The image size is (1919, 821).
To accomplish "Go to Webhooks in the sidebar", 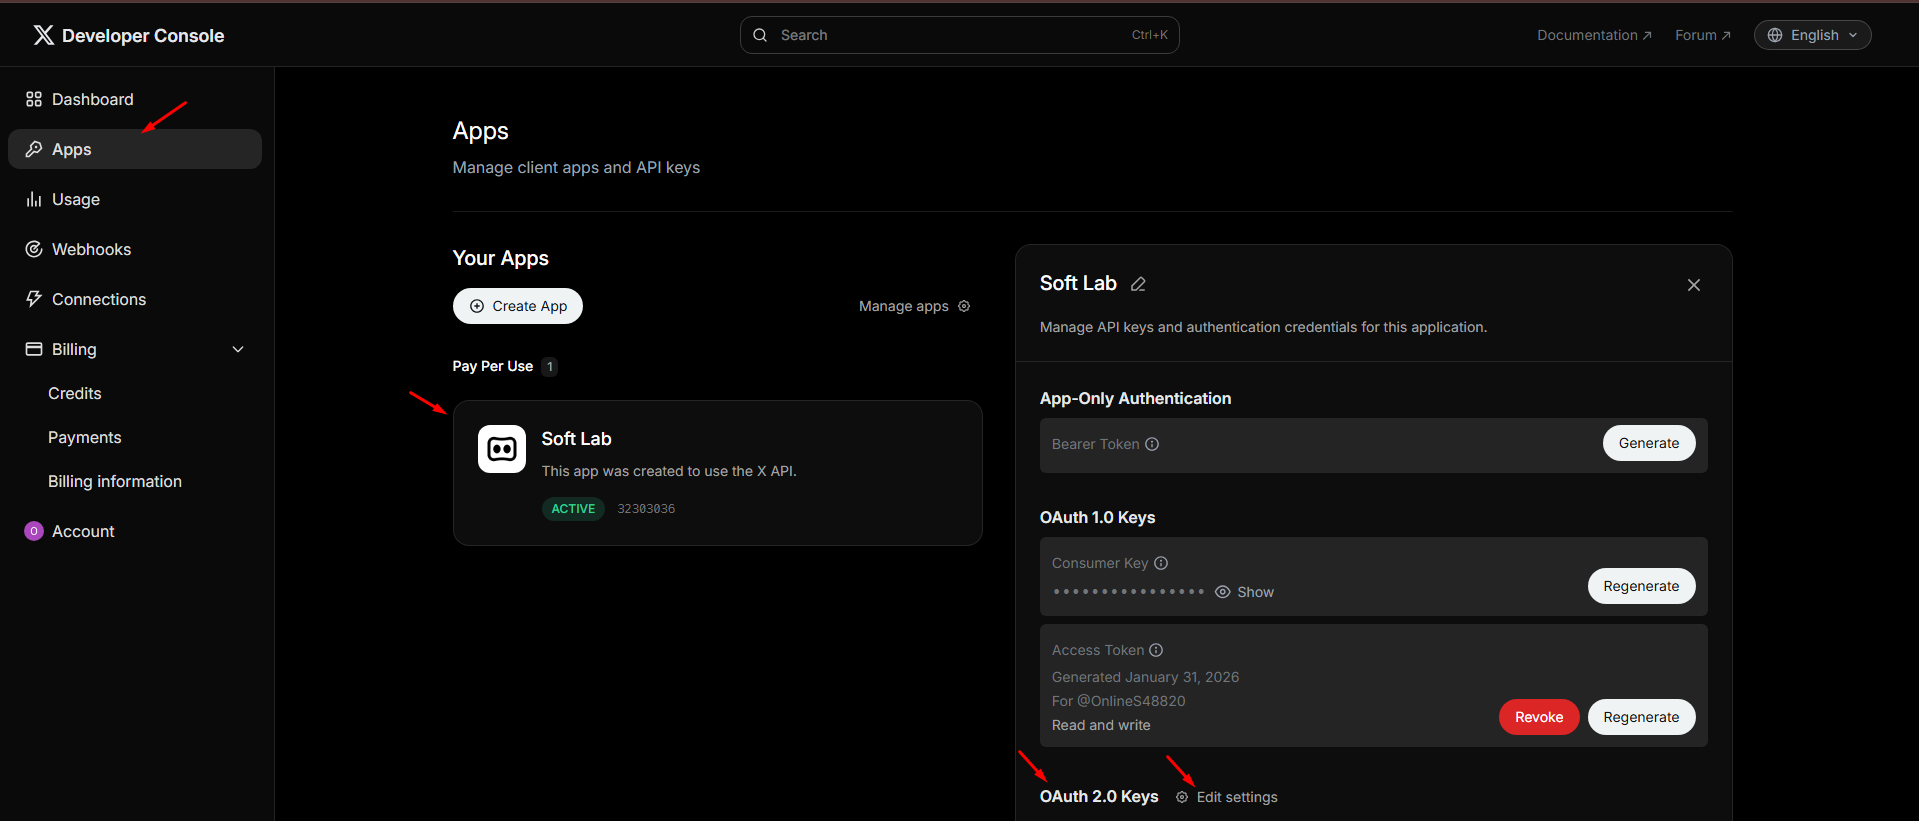I will point(91,249).
